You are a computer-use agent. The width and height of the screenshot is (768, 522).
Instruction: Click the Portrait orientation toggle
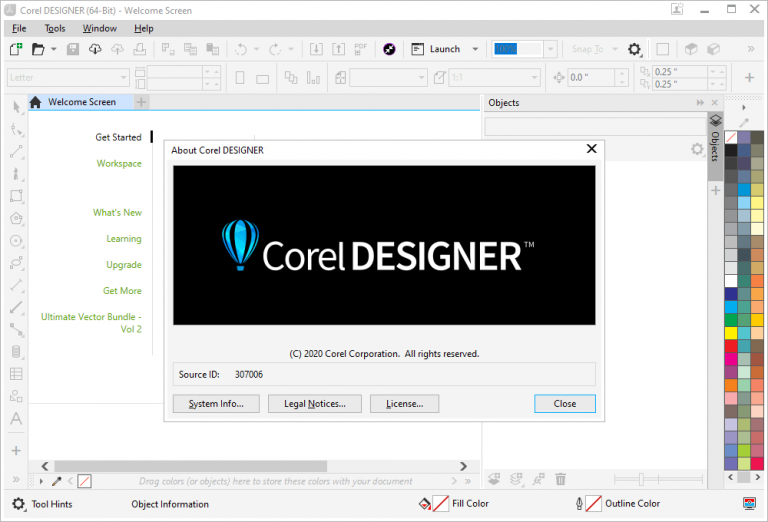[240, 77]
